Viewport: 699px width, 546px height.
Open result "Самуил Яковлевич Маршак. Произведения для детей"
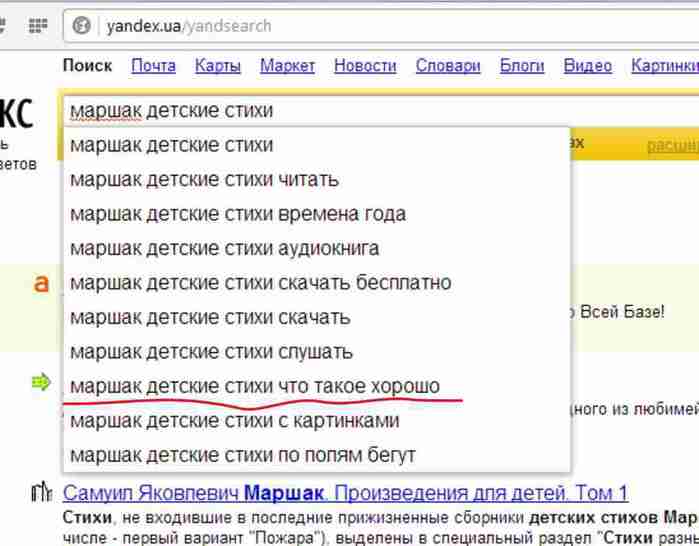(345, 493)
